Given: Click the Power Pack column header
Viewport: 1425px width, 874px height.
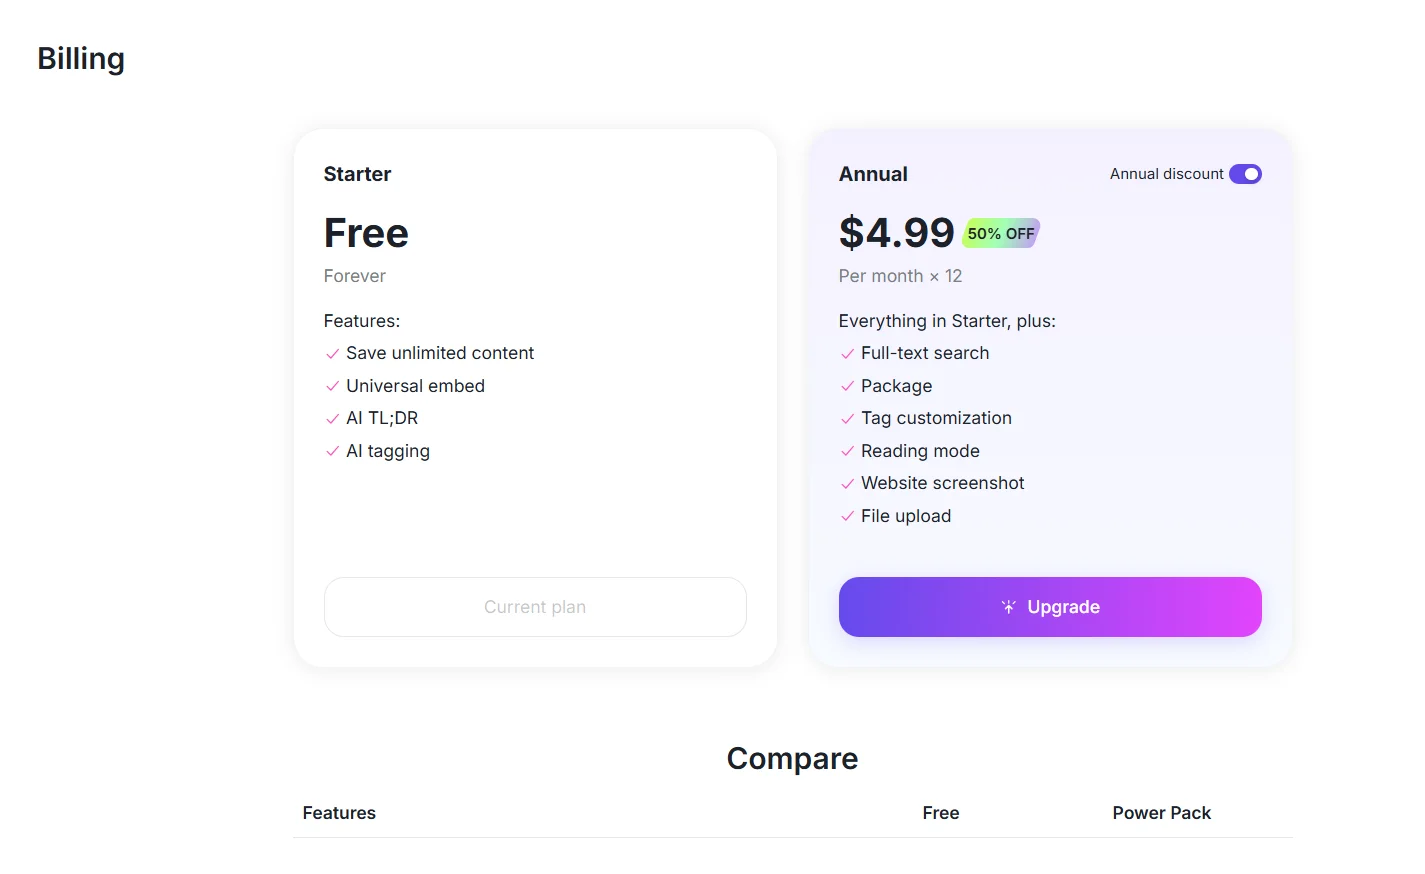Looking at the screenshot, I should pyautogui.click(x=1161, y=813).
